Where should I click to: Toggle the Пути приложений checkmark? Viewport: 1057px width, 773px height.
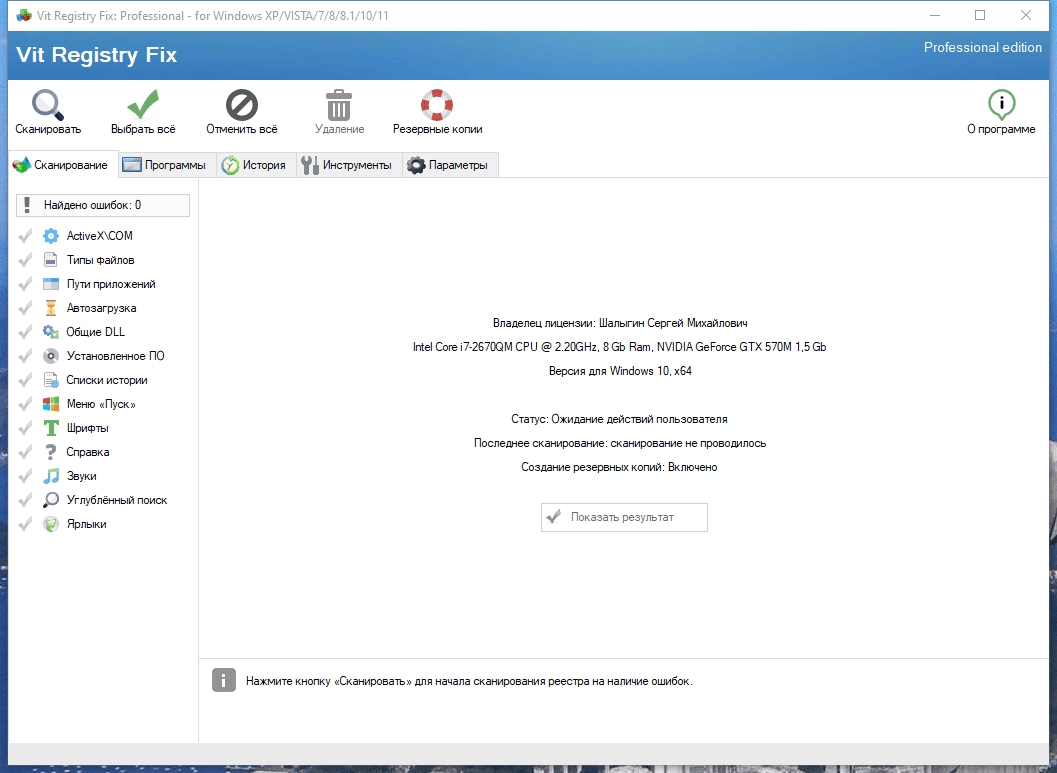pos(25,284)
